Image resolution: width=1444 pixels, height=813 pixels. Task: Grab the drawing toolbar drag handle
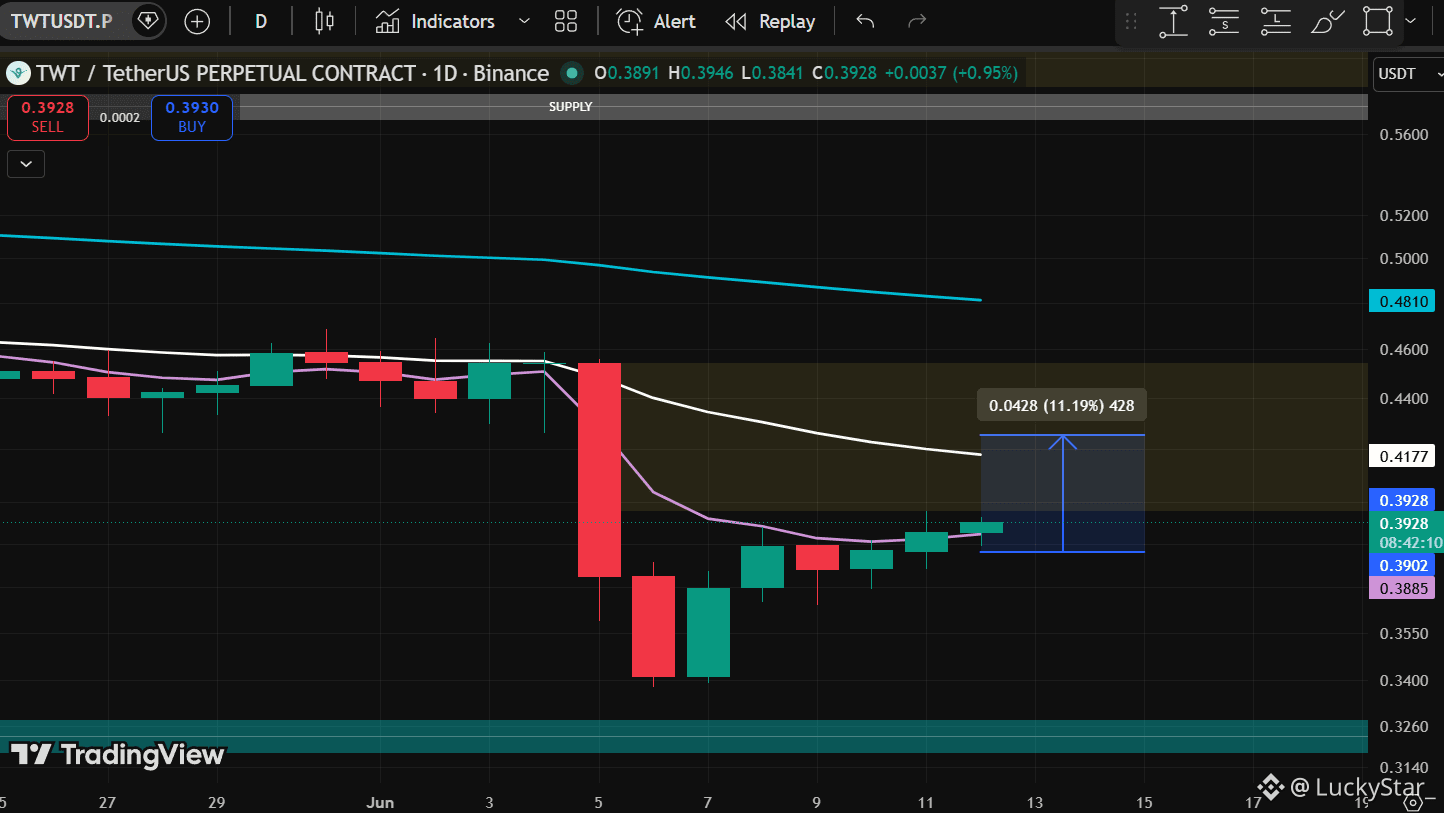point(1132,21)
